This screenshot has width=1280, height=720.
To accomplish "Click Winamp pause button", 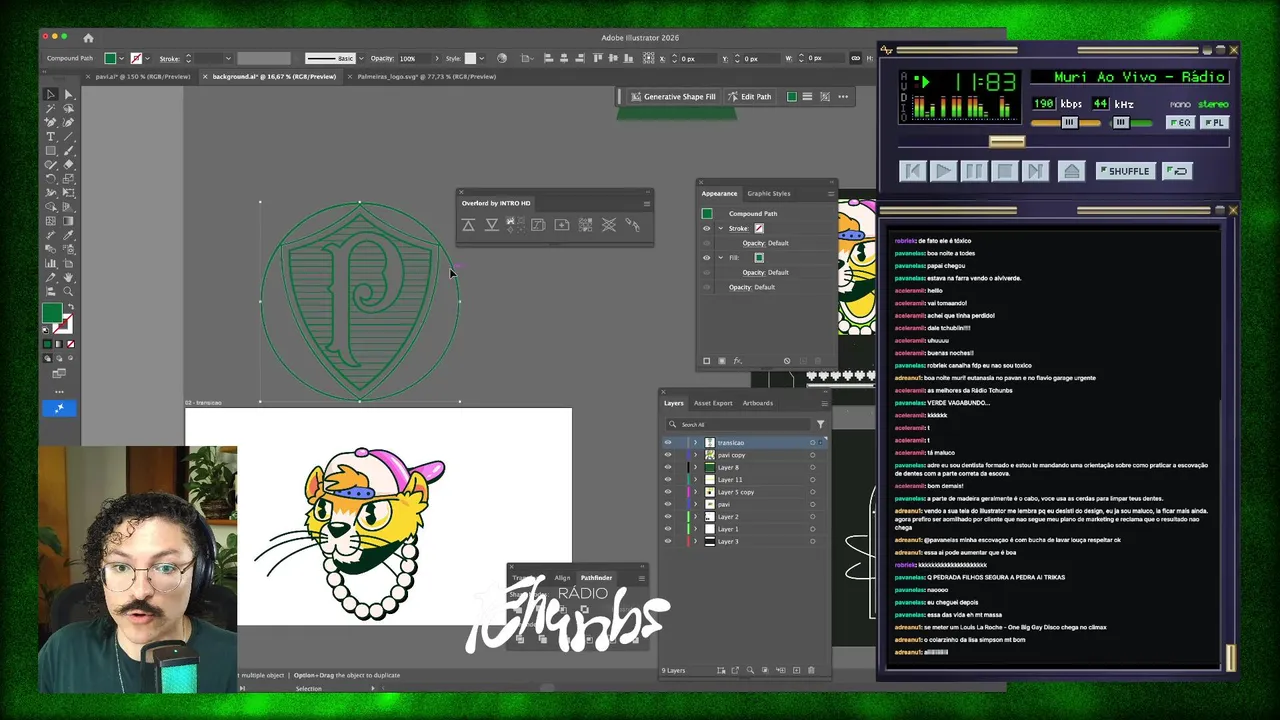I will 973,171.
